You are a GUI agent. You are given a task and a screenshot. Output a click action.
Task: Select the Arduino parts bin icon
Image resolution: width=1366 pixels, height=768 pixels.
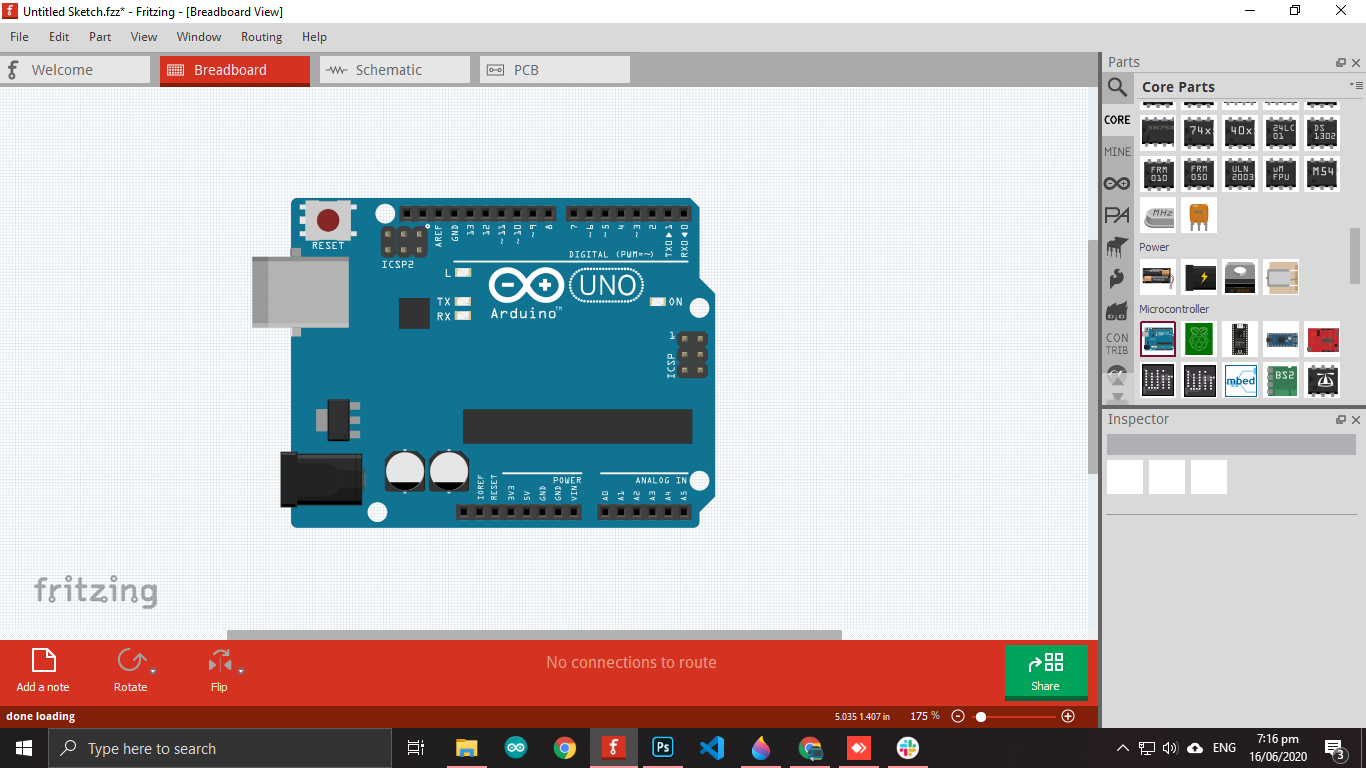coord(1117,183)
